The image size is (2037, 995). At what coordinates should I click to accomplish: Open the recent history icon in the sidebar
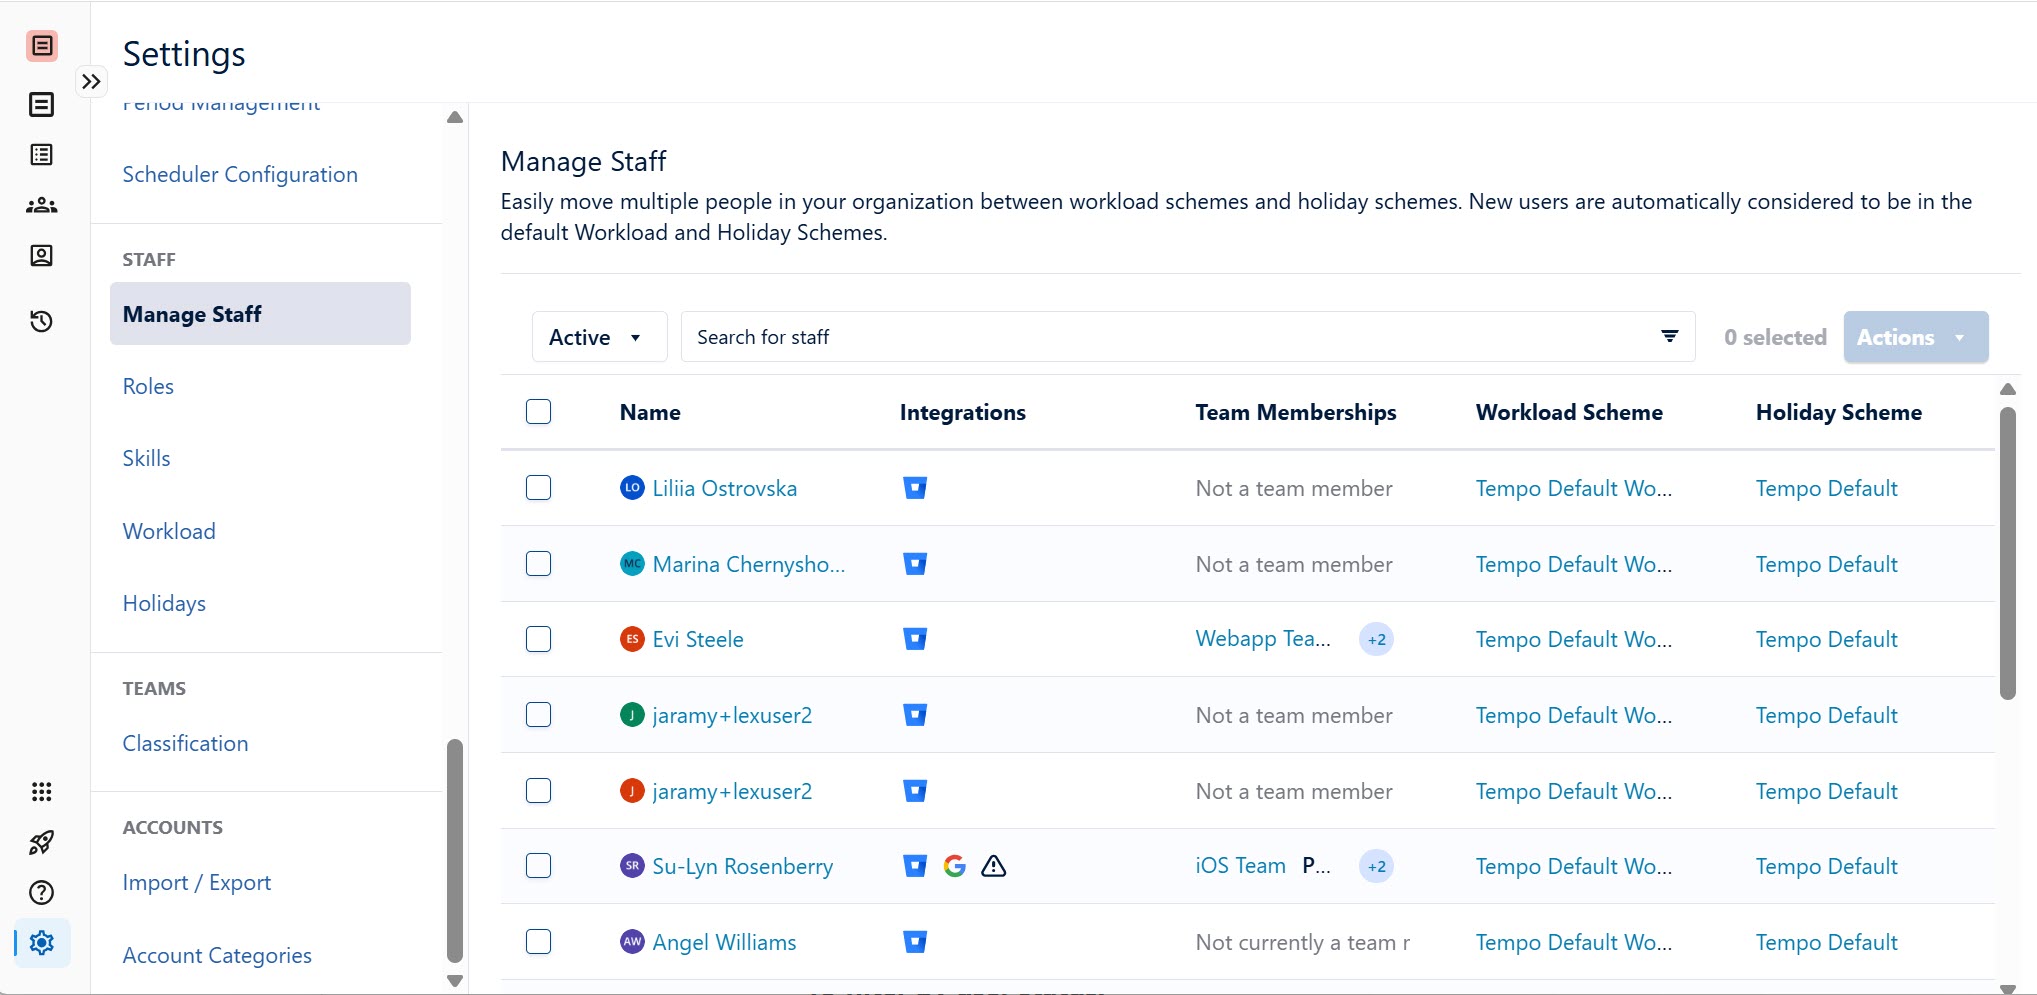tap(41, 321)
